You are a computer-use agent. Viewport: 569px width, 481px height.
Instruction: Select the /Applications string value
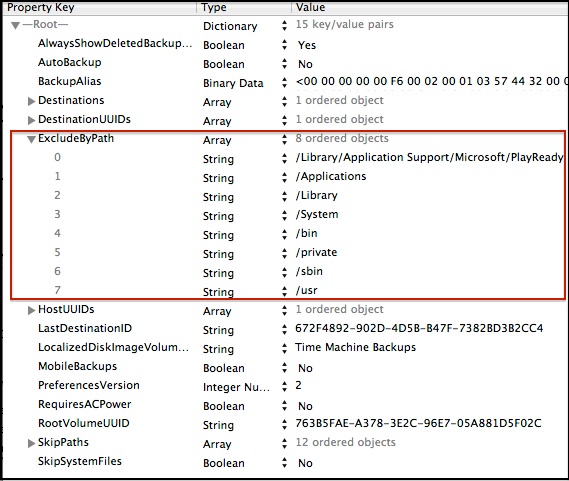coord(331,176)
